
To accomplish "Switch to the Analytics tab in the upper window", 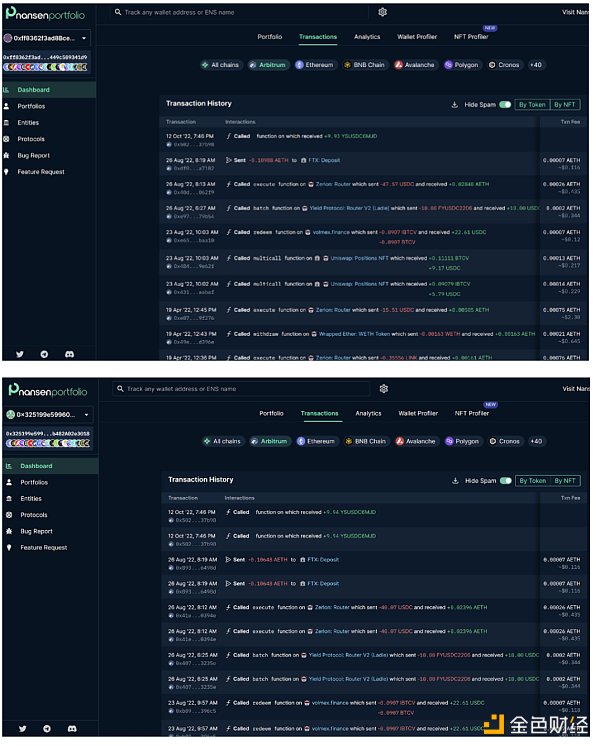I will click(367, 37).
